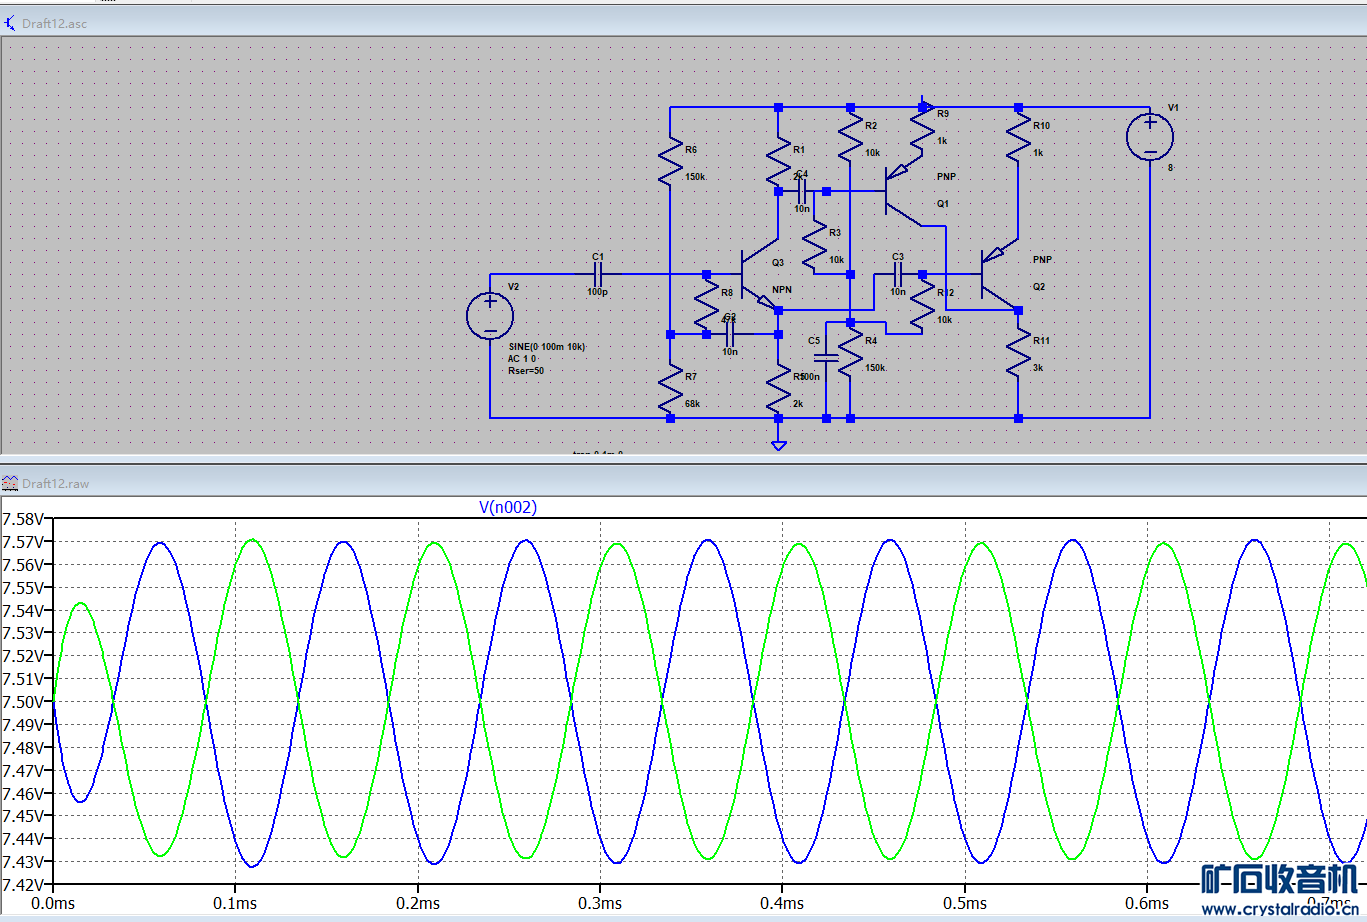Click the 3k value of R11

1039,368
